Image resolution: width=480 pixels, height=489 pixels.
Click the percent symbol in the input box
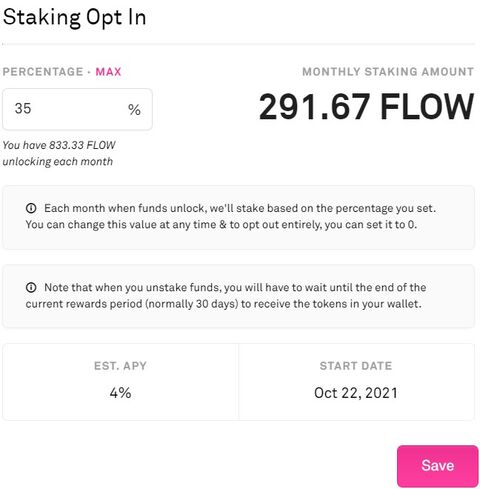click(x=134, y=109)
